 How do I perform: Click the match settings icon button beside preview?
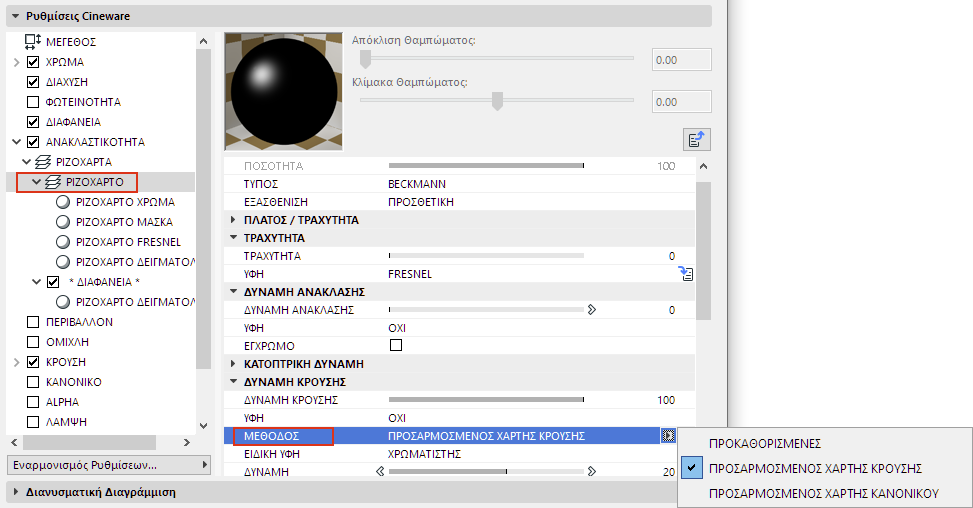coord(697,140)
